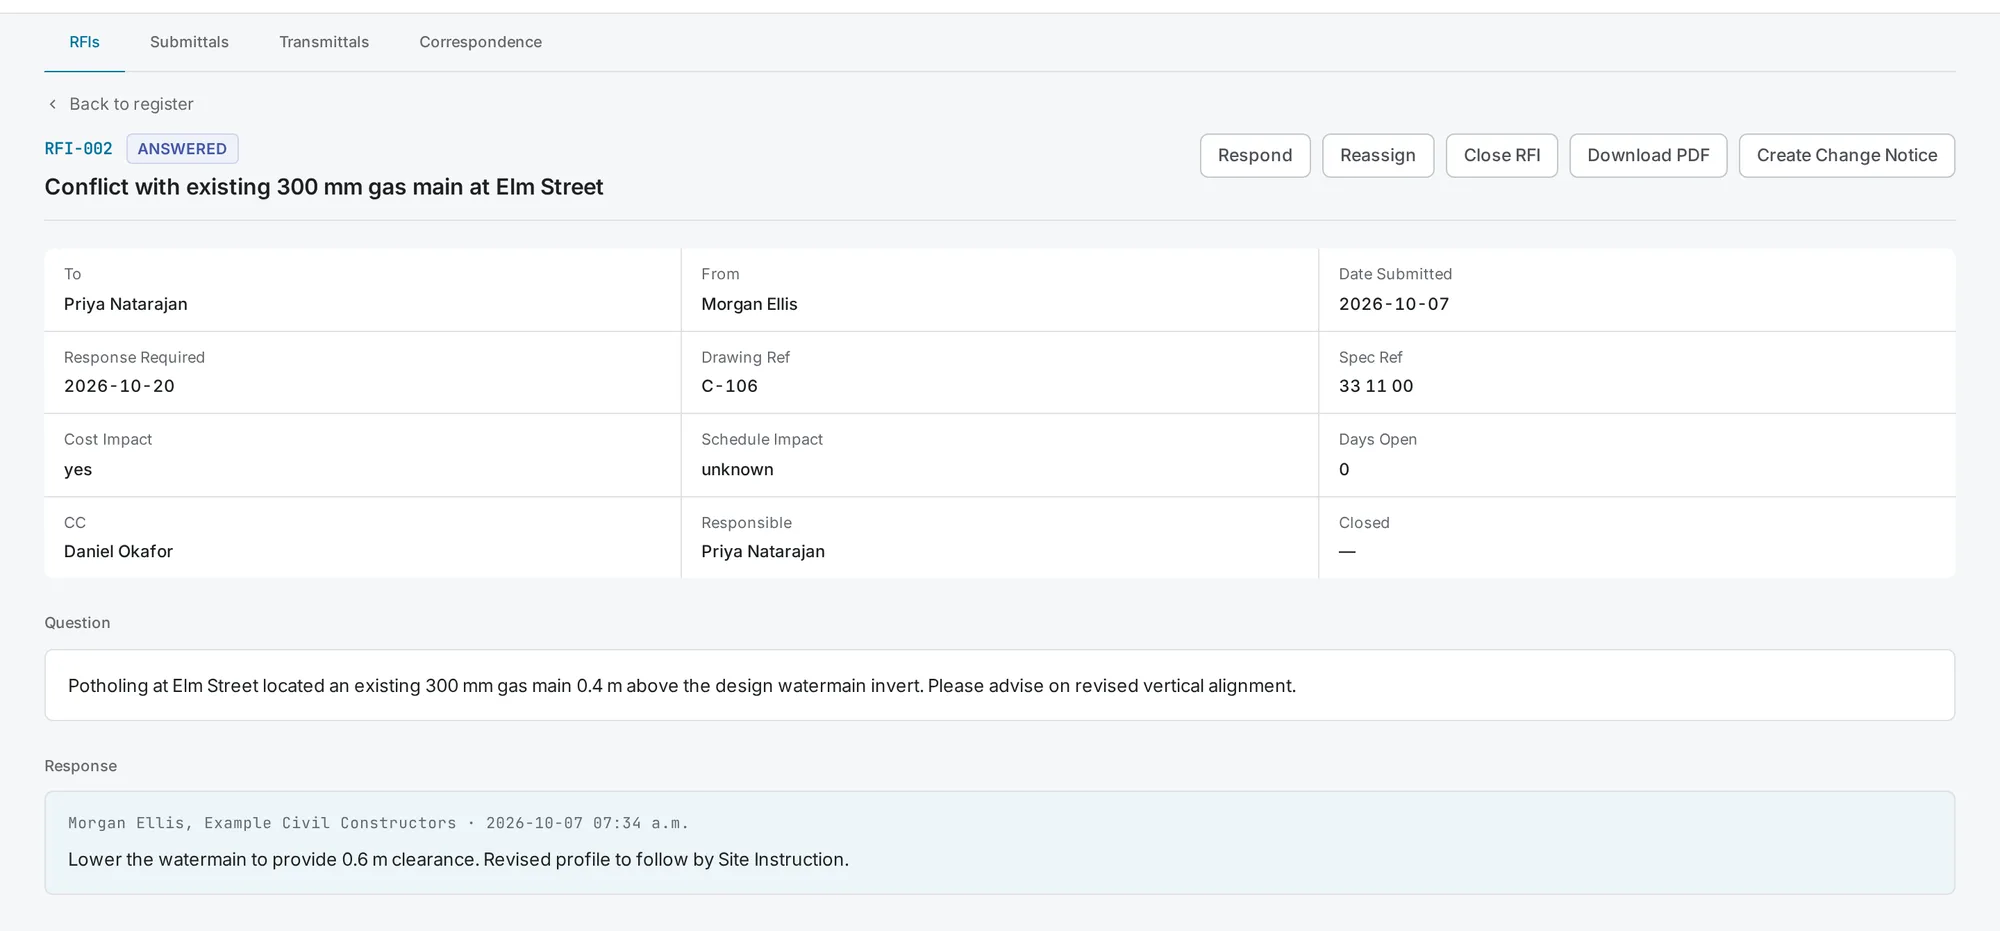
Task: Click Create Change Notice button
Action: tap(1847, 155)
